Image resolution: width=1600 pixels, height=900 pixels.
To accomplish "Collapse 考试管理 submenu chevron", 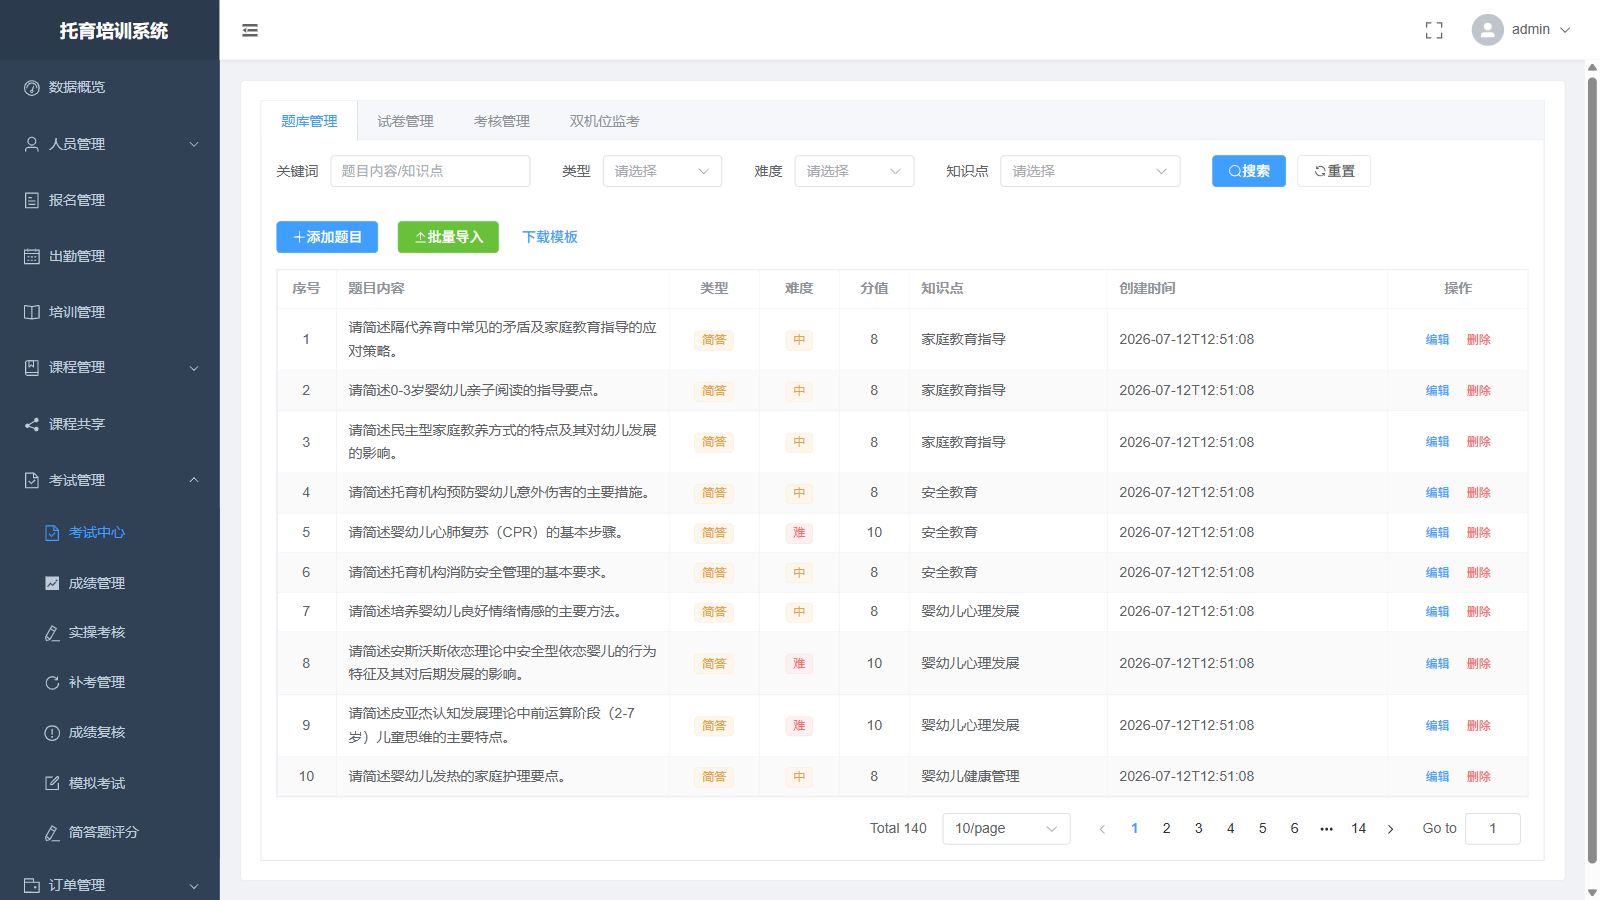I will pyautogui.click(x=194, y=480).
